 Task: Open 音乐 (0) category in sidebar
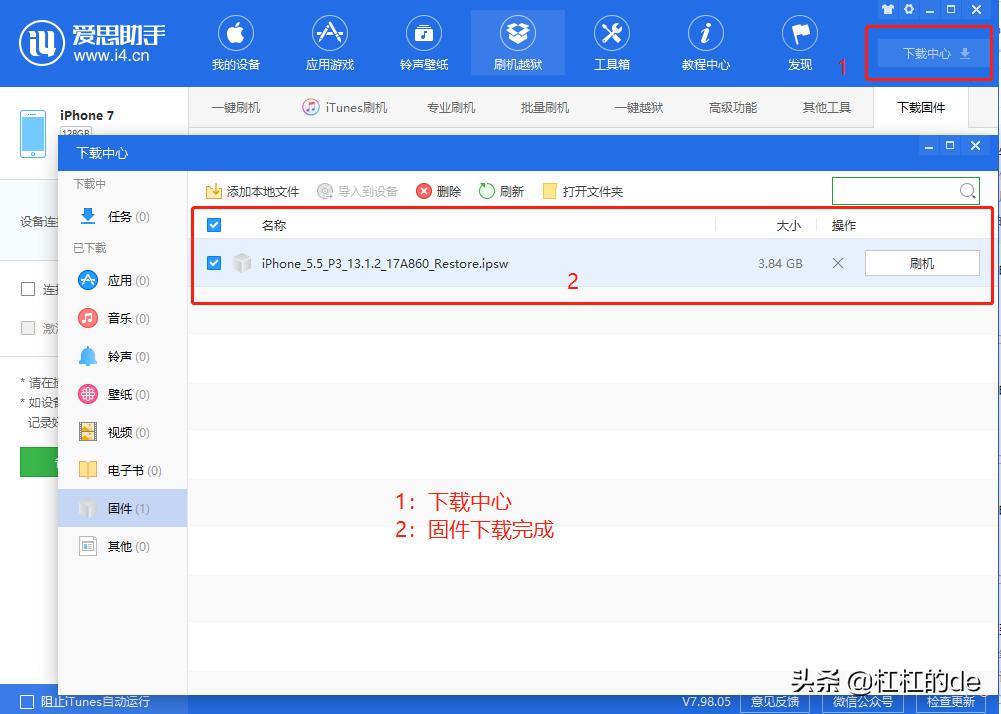click(x=123, y=318)
